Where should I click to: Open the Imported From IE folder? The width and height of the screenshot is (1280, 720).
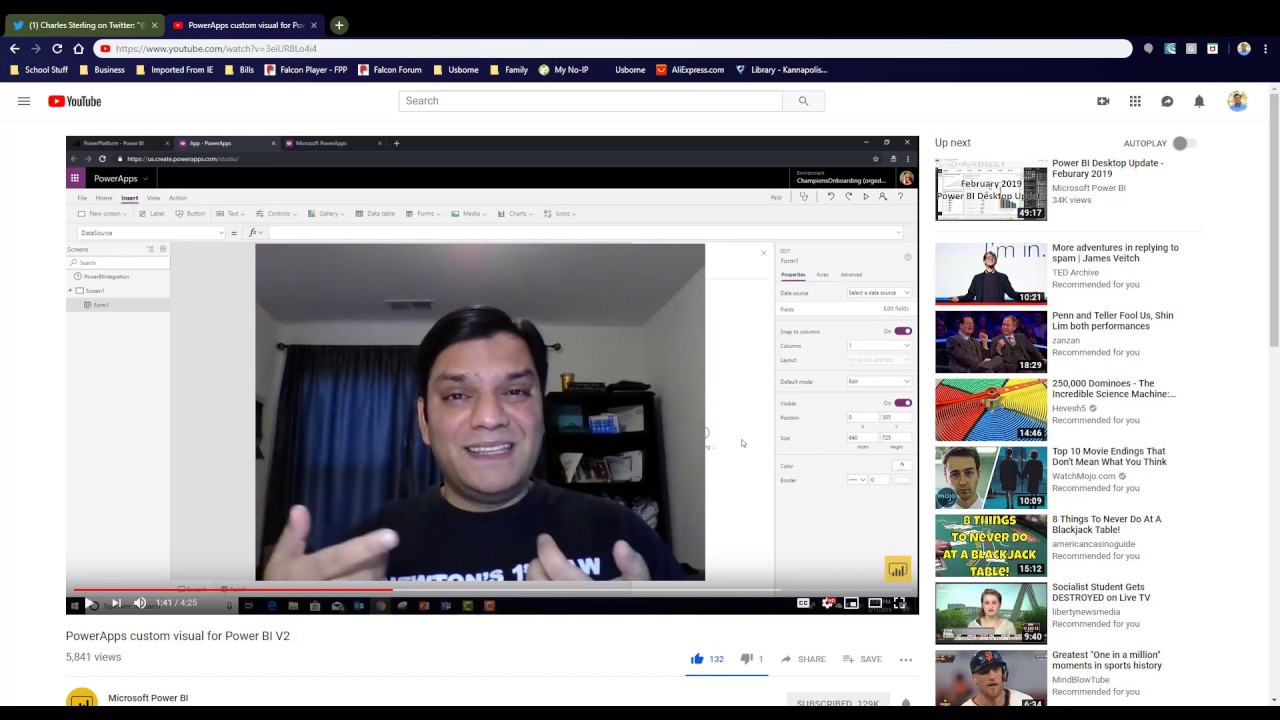tap(174, 70)
